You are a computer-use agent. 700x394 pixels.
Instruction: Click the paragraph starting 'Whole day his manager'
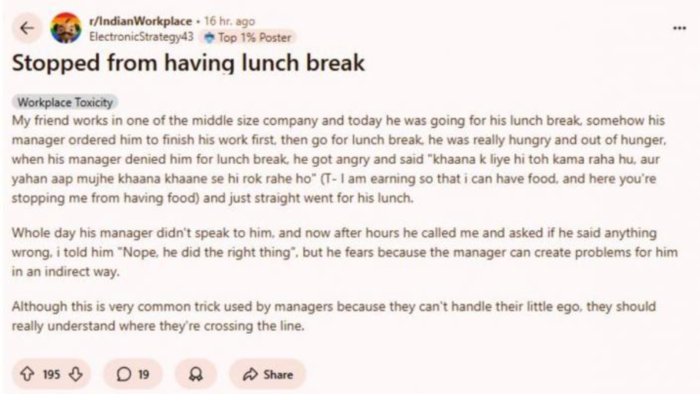pos(345,252)
